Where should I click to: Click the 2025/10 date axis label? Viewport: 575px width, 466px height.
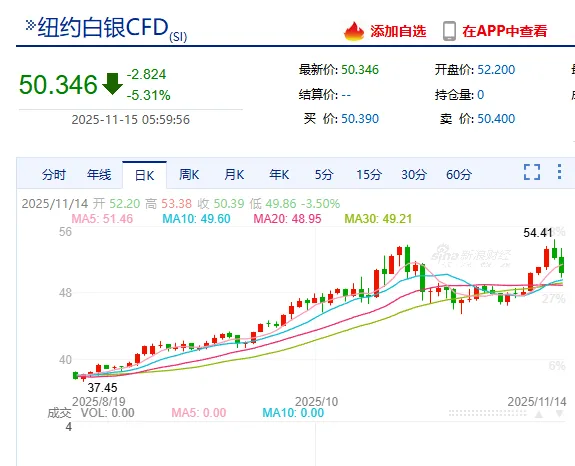[x=316, y=402]
